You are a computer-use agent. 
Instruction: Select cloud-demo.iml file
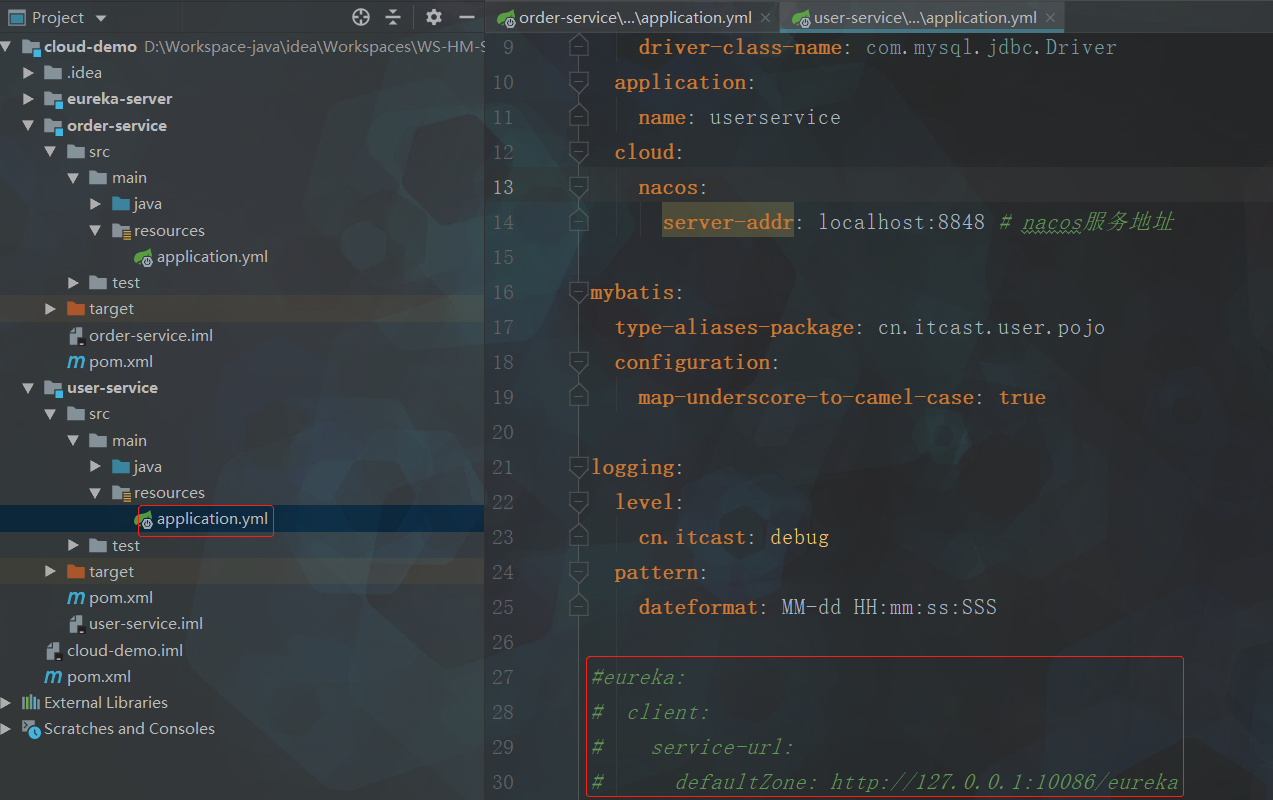pos(125,650)
